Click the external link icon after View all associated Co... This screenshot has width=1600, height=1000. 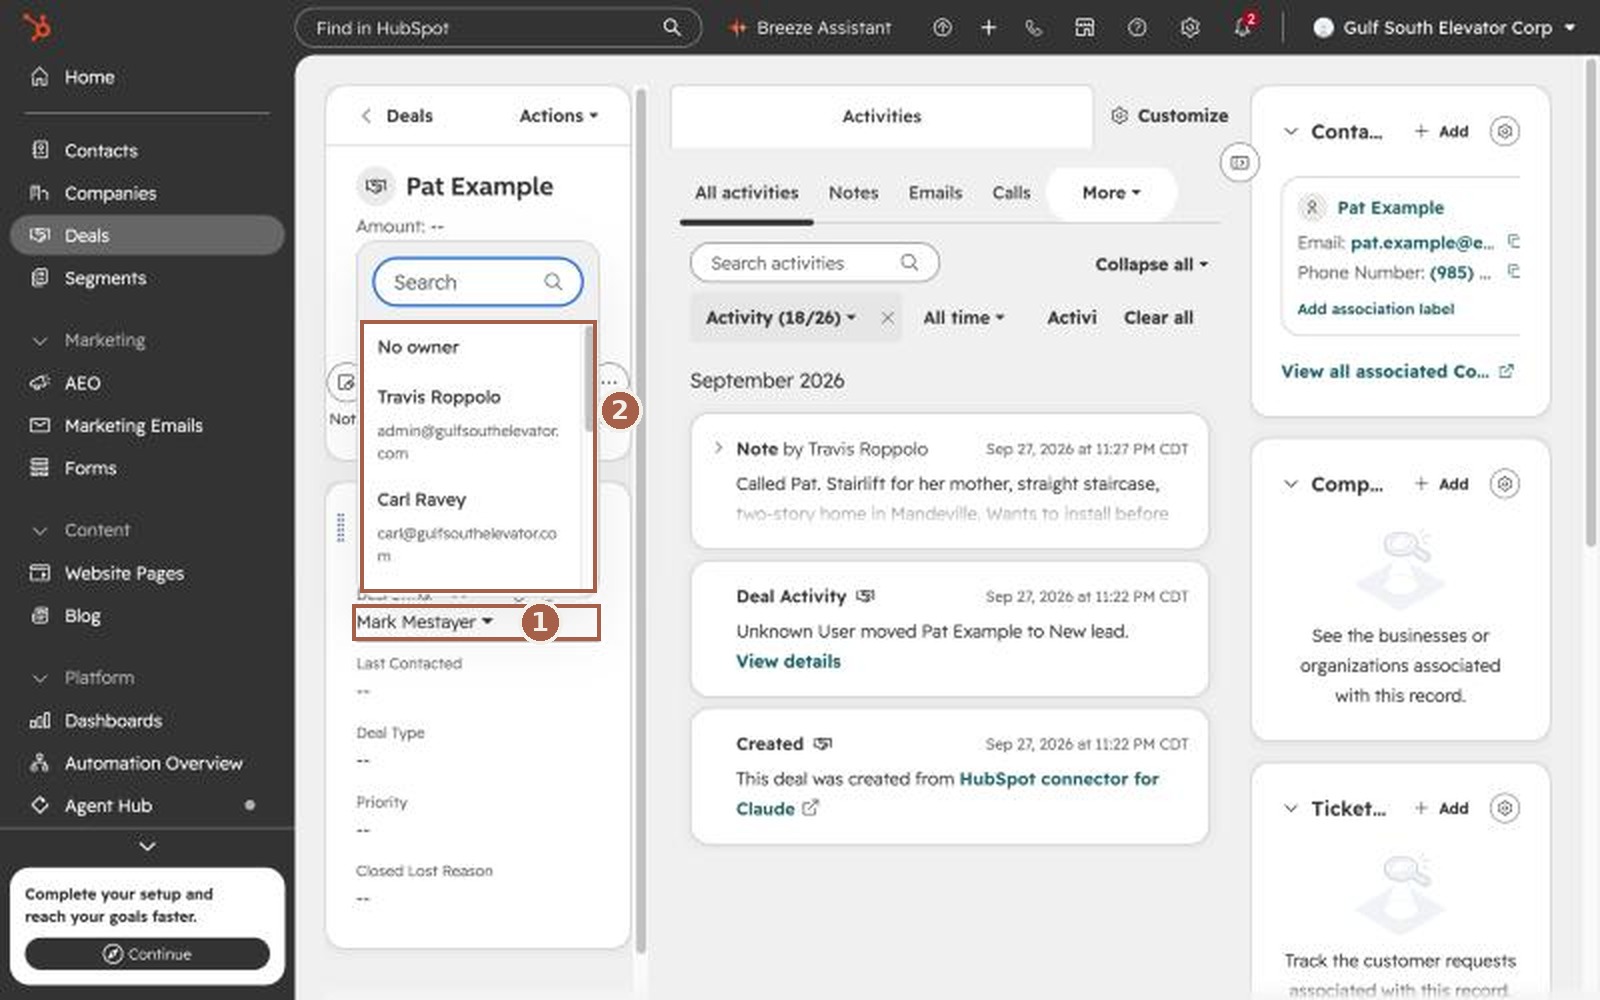pos(1506,371)
